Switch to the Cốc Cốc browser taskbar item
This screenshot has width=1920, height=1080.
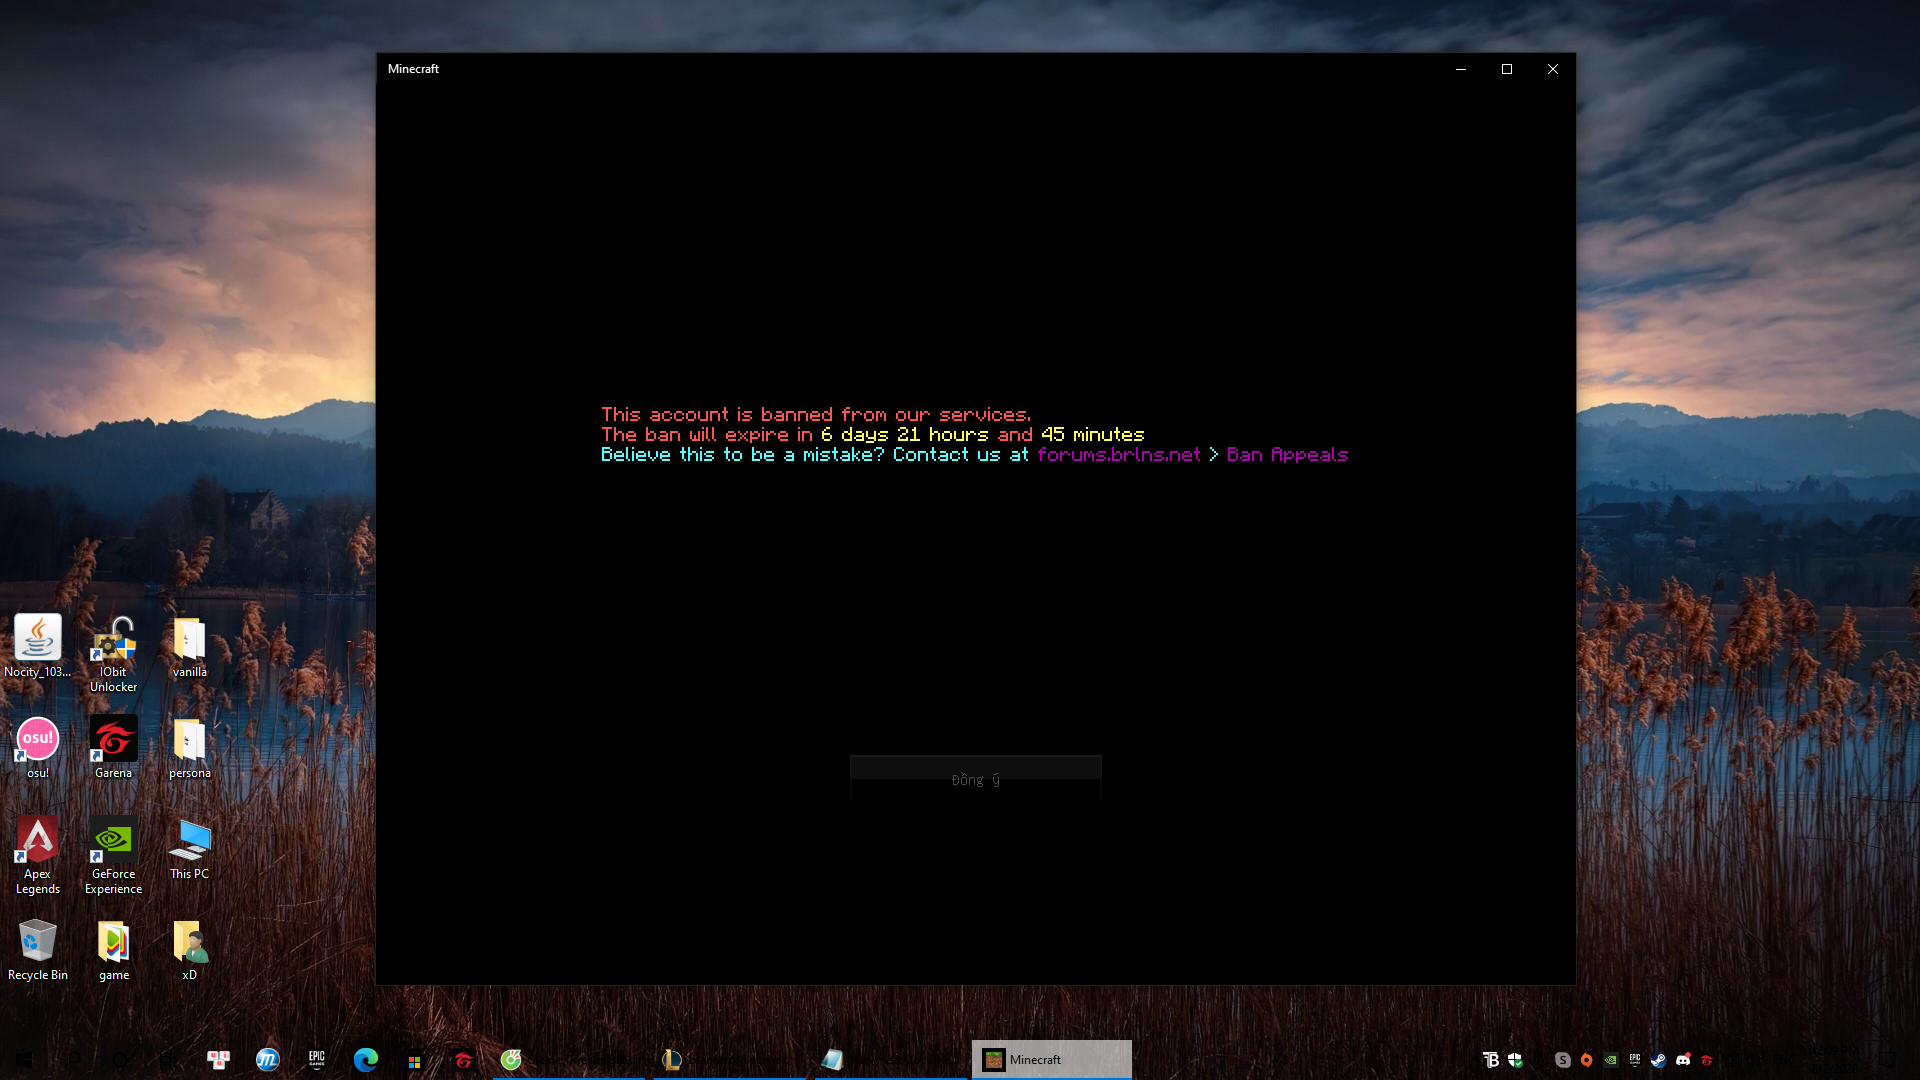tap(569, 1060)
